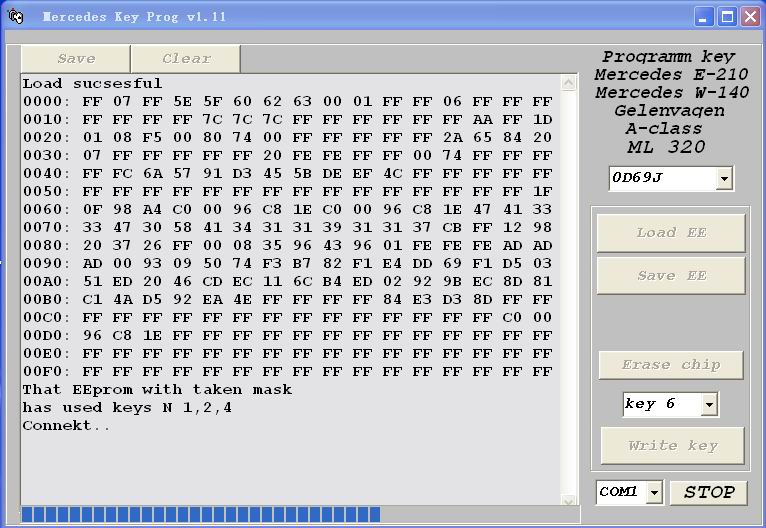The width and height of the screenshot is (766, 528).
Task: Click the Save EE button
Action: click(671, 275)
